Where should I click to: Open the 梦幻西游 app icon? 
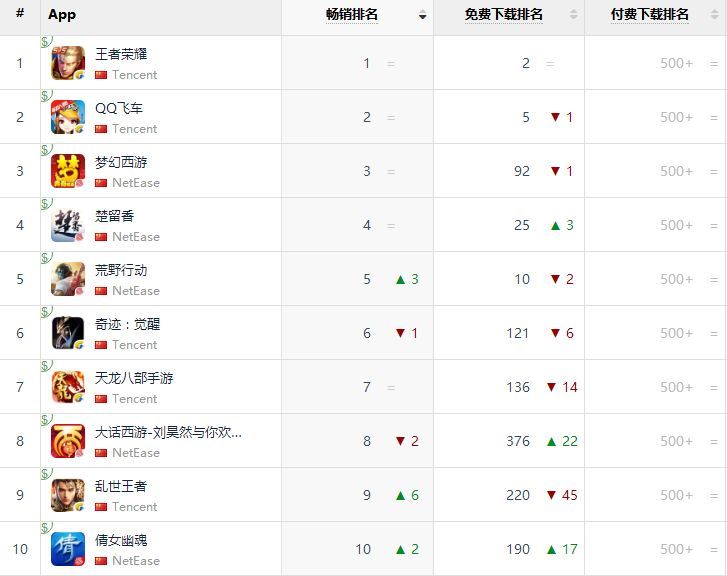[x=68, y=171]
